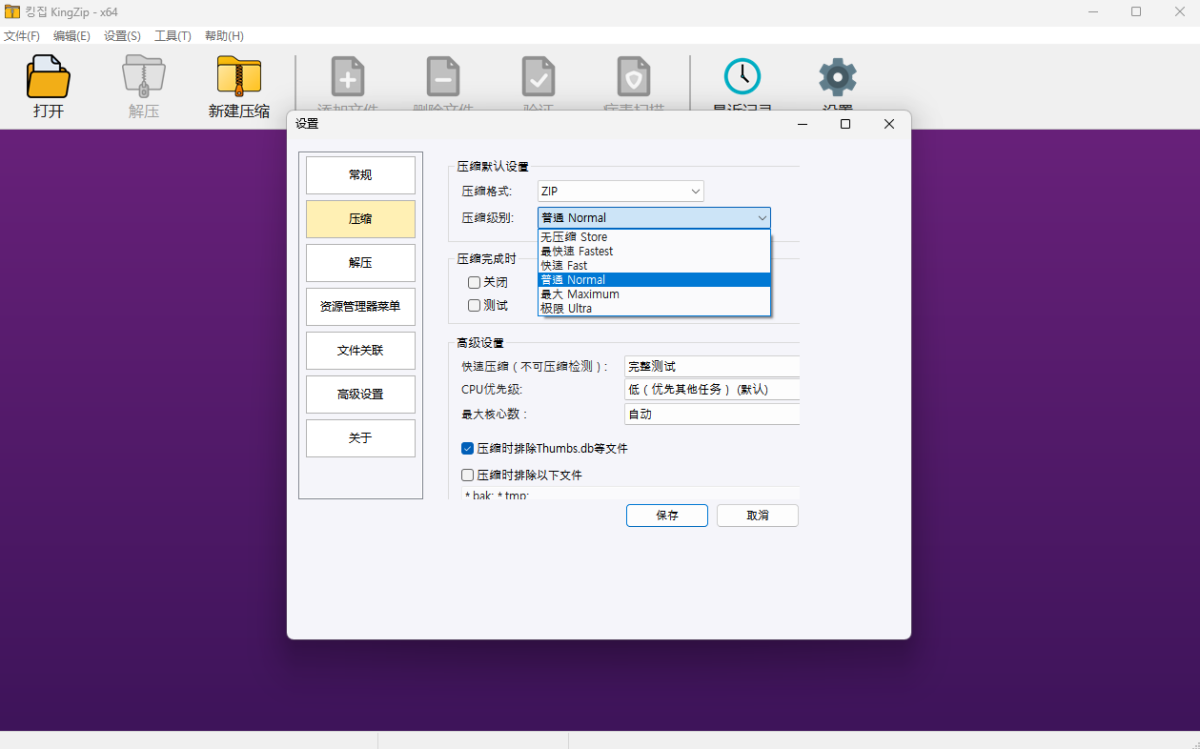
Task: Uncheck 压缩时排除Thumbs.db等文件 option
Action: 467,448
